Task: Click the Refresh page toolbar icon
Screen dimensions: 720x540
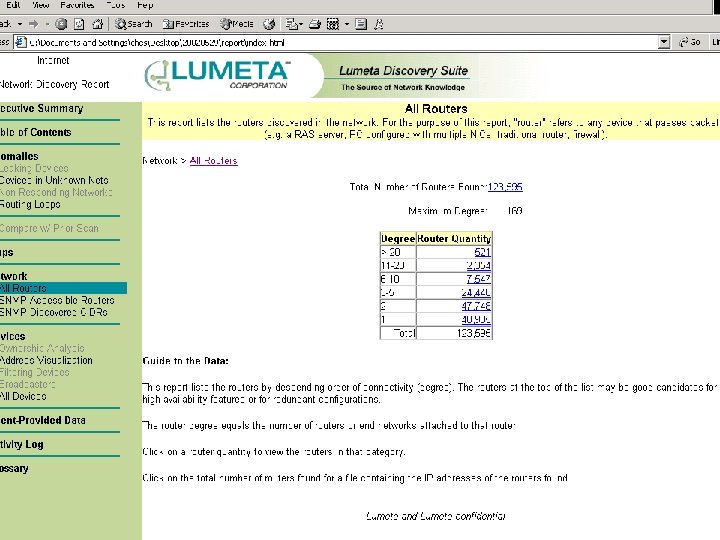Action: (79, 24)
